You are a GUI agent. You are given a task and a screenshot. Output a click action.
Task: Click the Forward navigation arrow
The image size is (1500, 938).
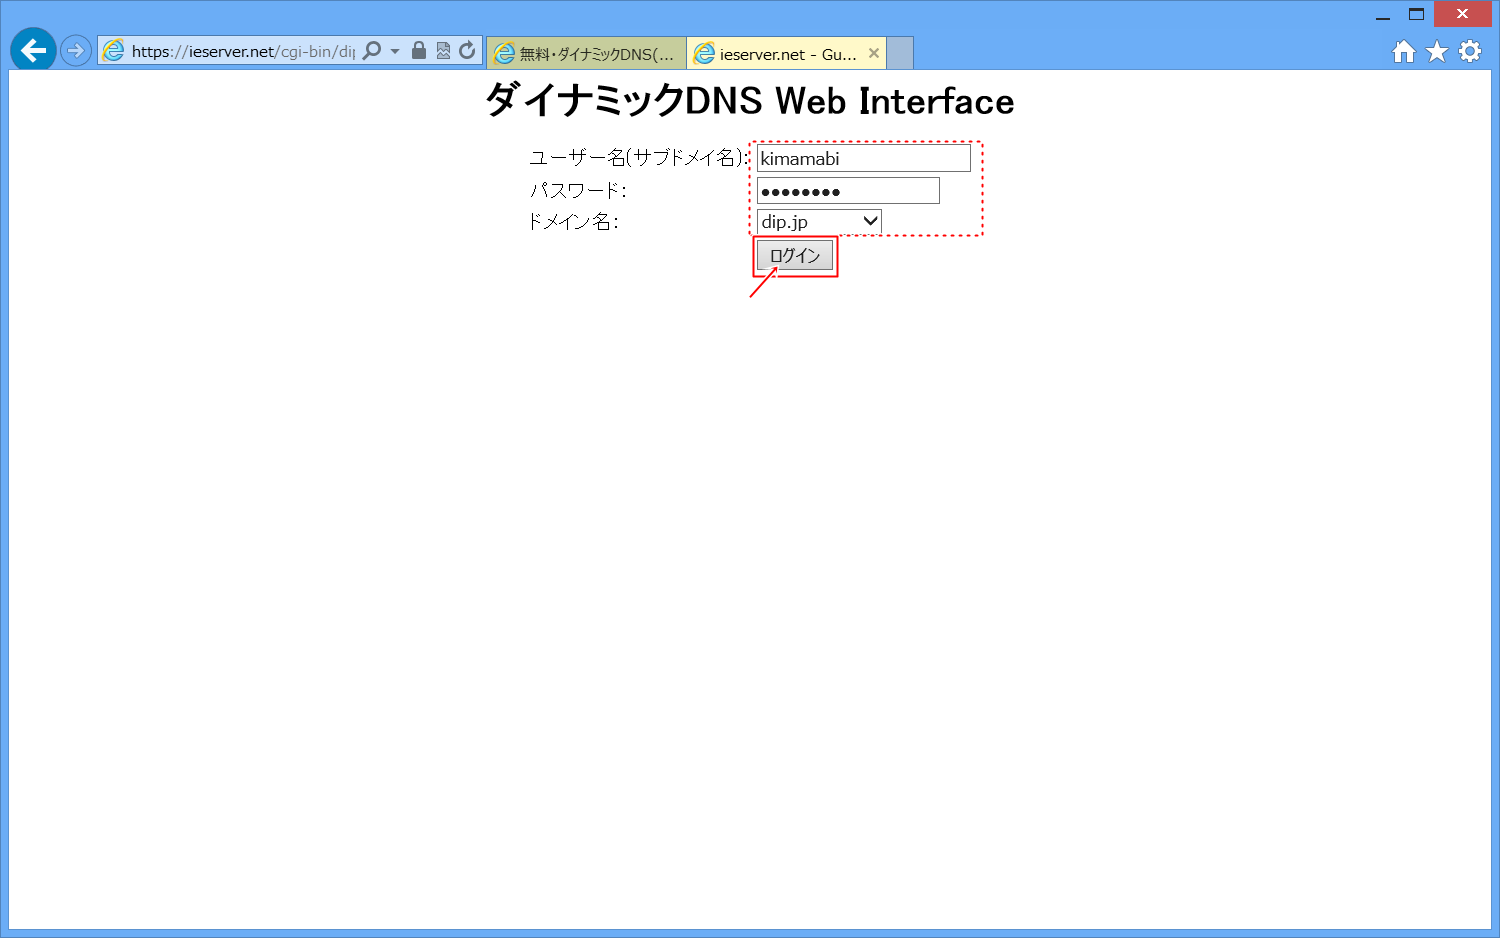[x=76, y=50]
